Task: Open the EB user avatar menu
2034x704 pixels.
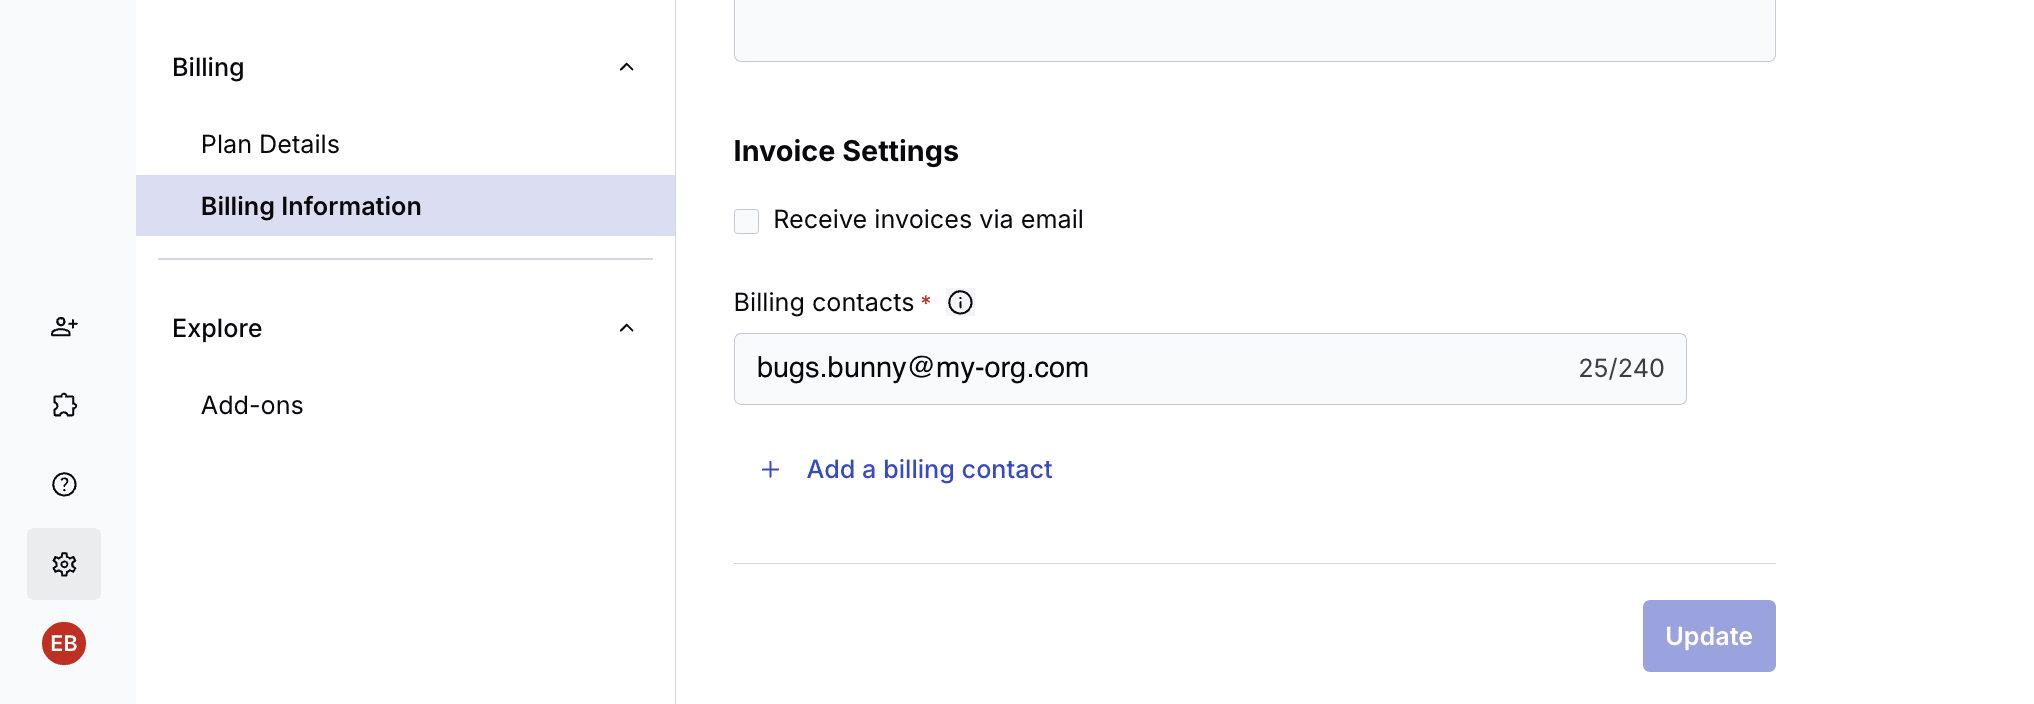Action: point(64,643)
